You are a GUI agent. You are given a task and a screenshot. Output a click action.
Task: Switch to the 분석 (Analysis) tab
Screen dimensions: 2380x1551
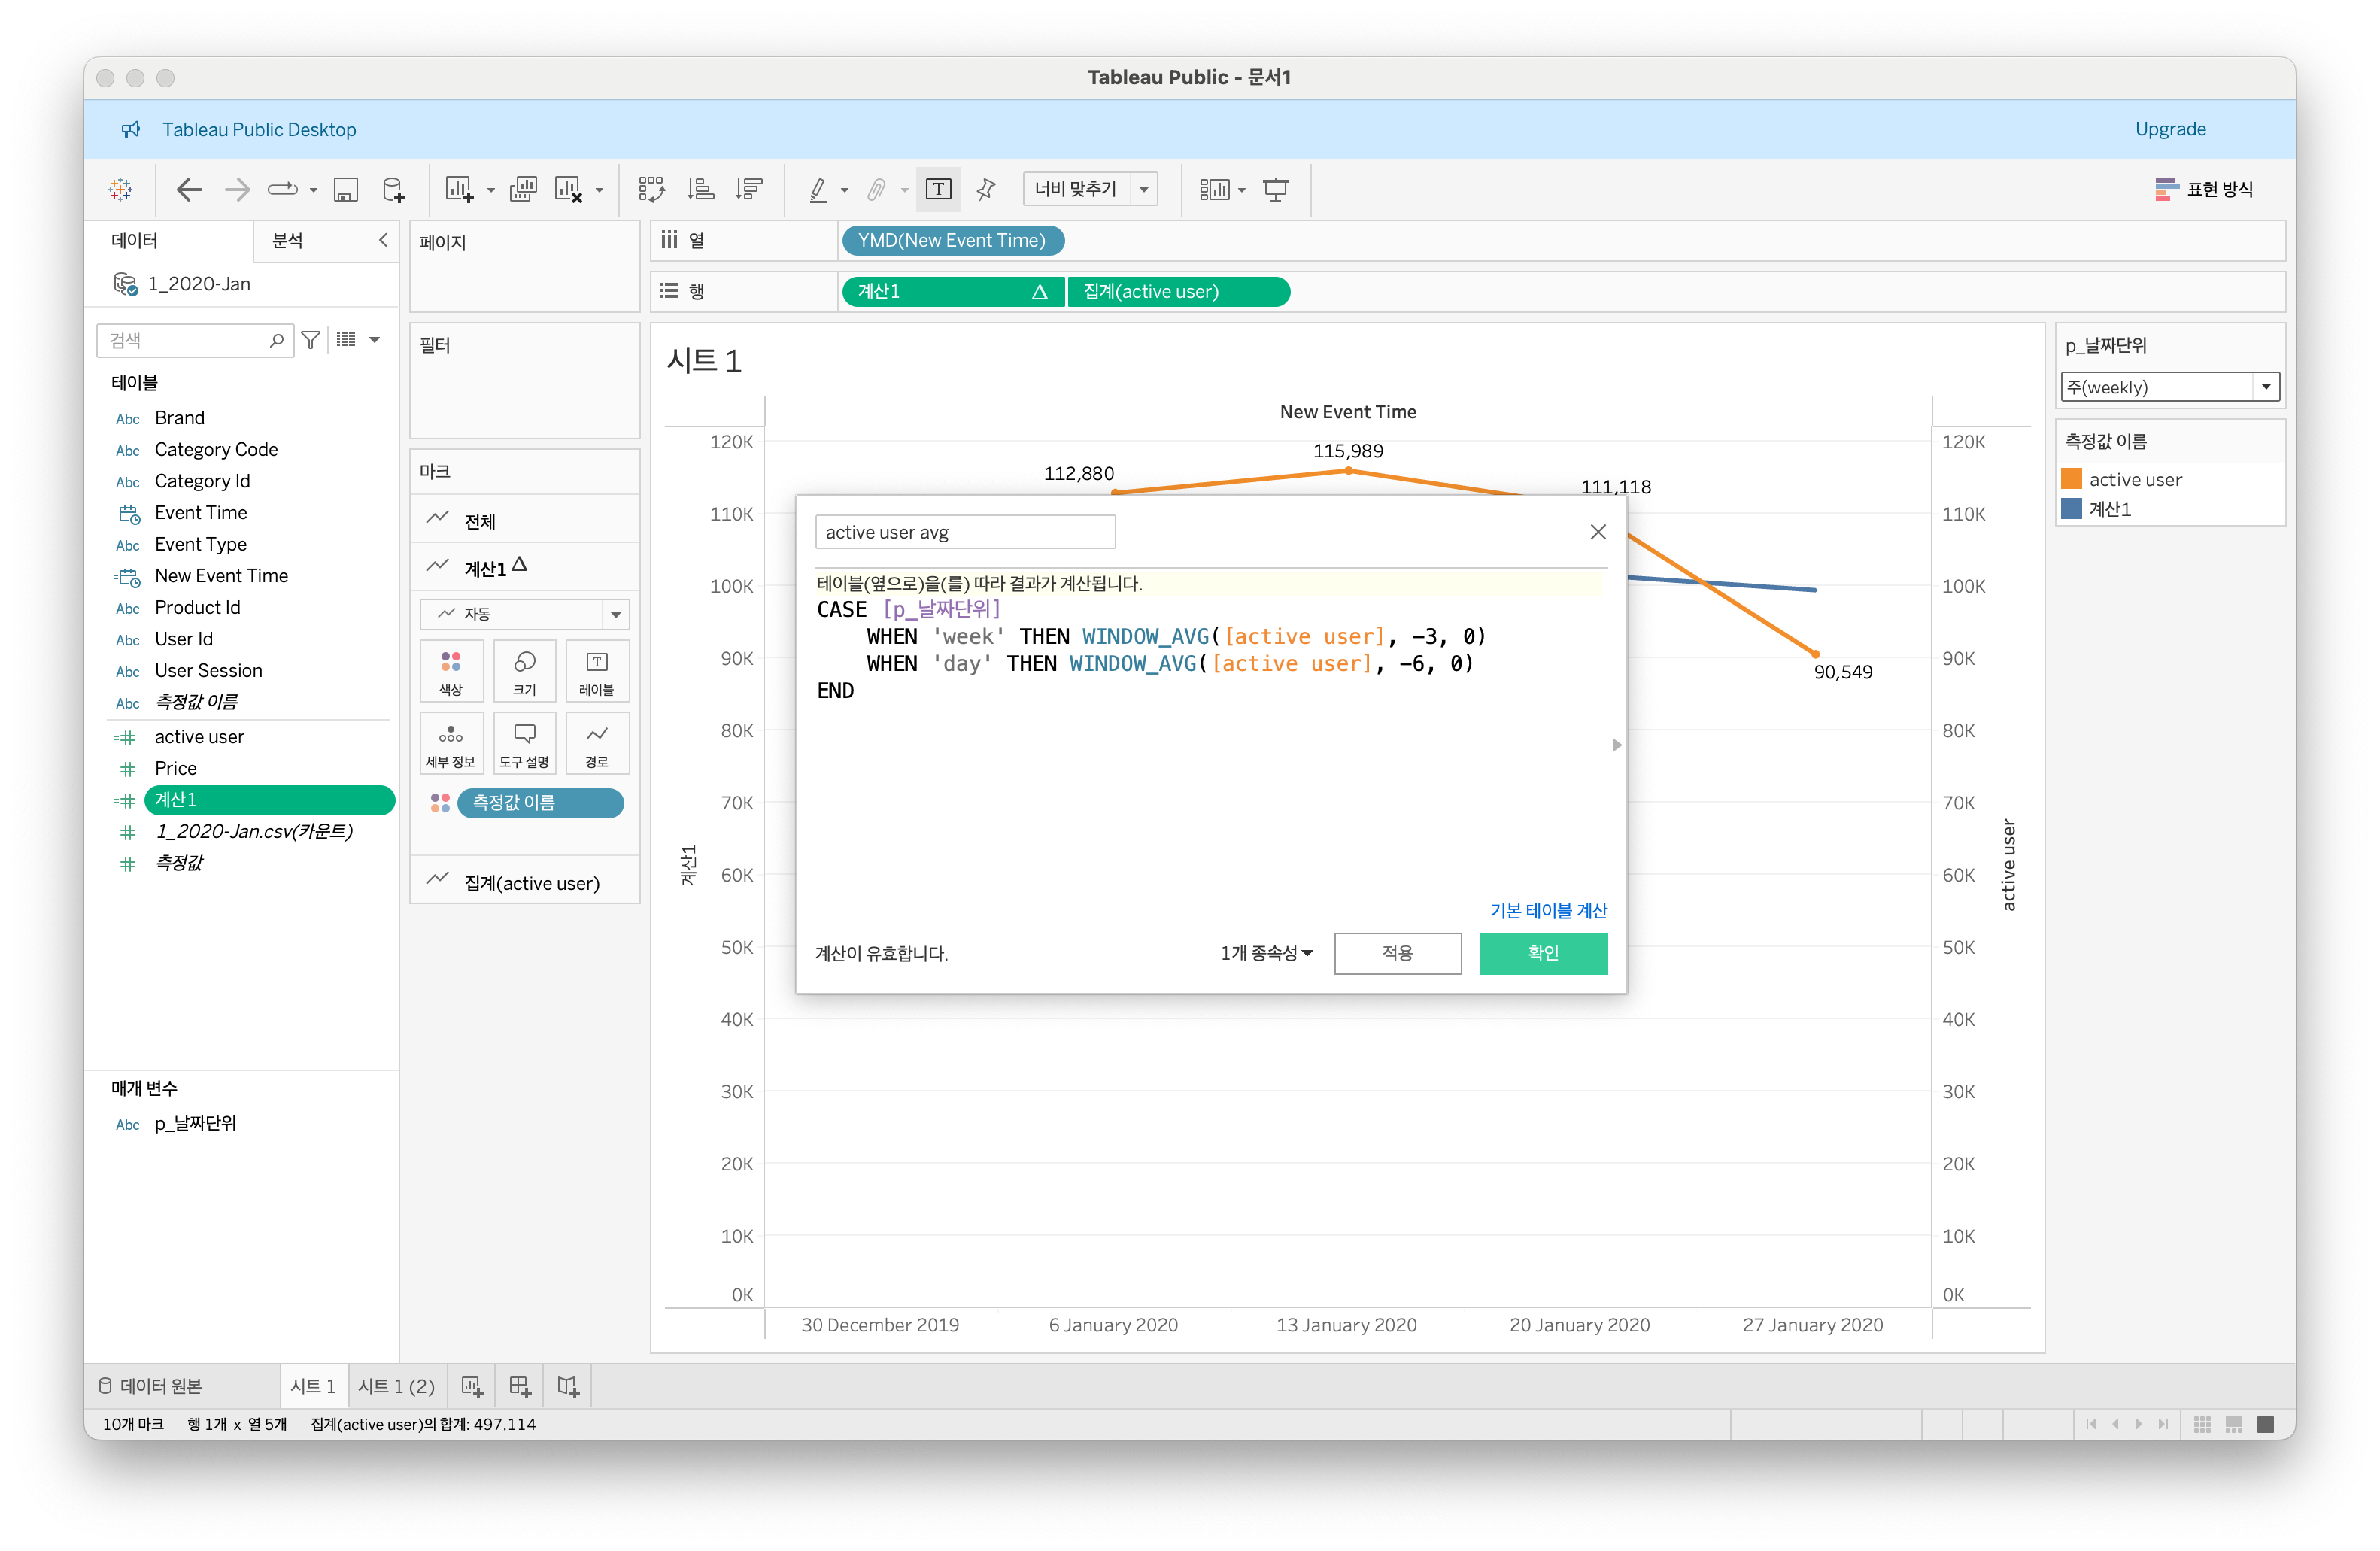click(288, 241)
